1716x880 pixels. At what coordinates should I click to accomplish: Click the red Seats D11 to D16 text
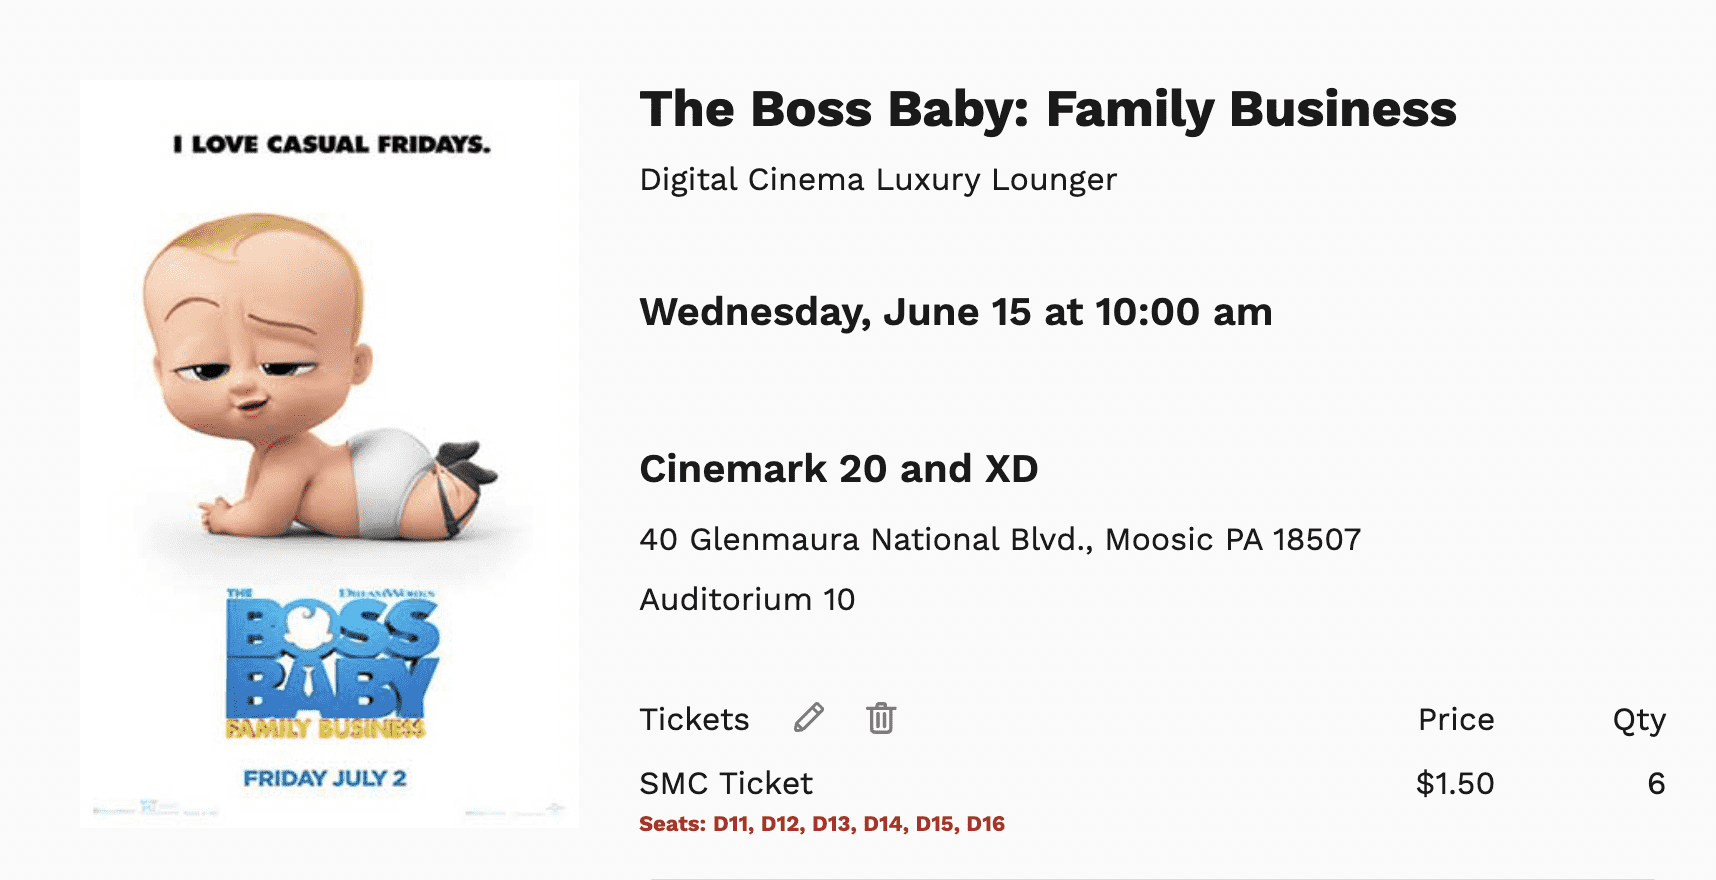pos(822,824)
